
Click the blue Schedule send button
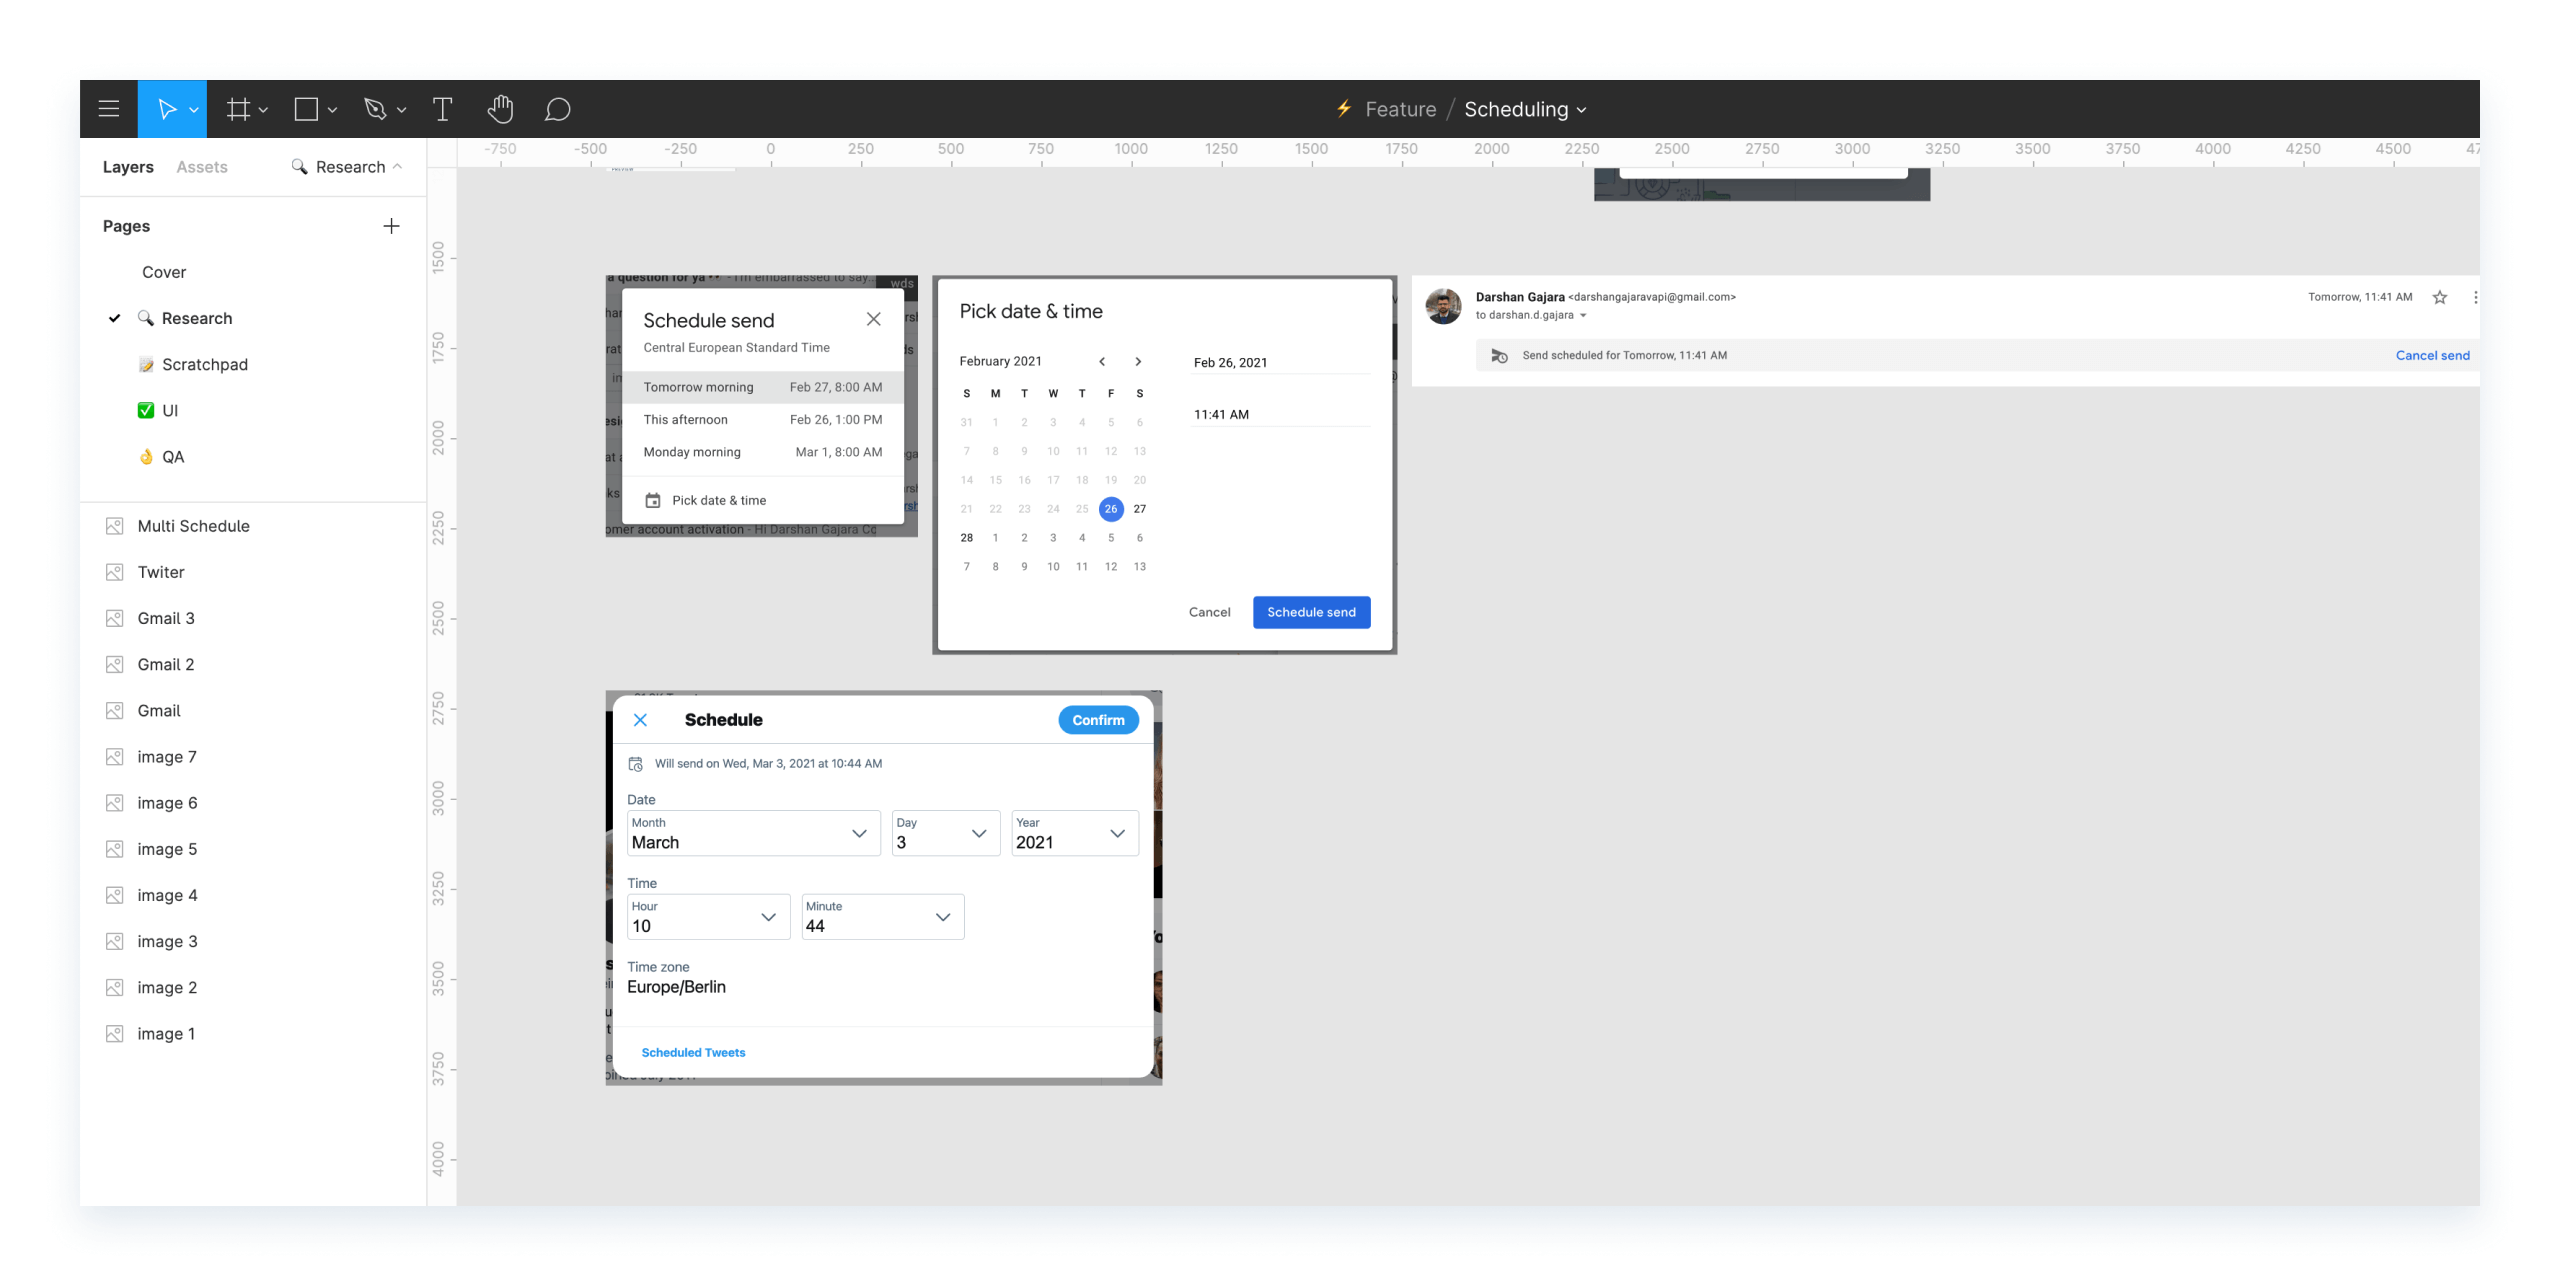pyautogui.click(x=1311, y=612)
